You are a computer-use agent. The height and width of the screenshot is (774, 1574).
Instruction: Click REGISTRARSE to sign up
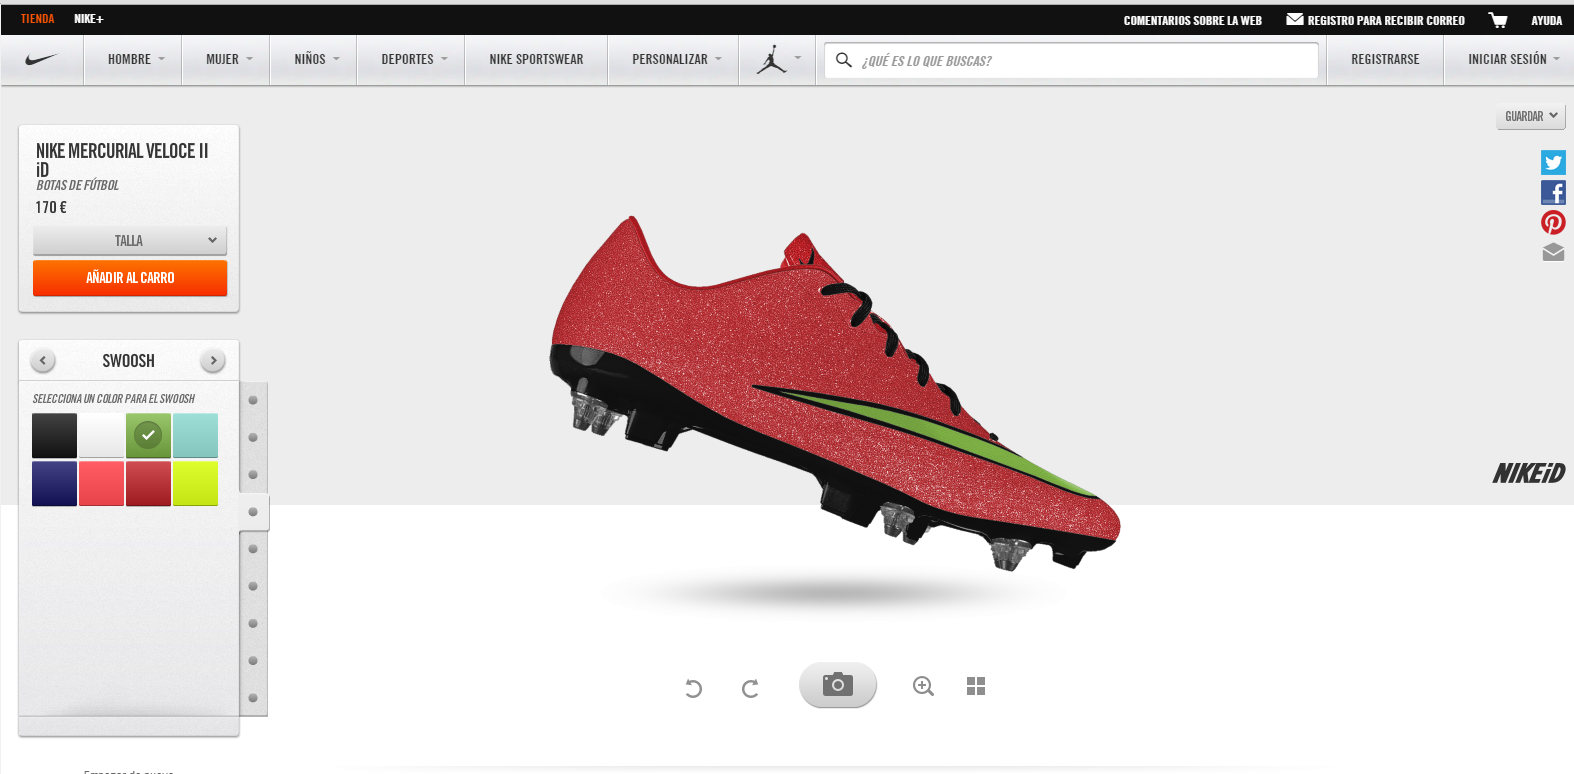coord(1385,60)
